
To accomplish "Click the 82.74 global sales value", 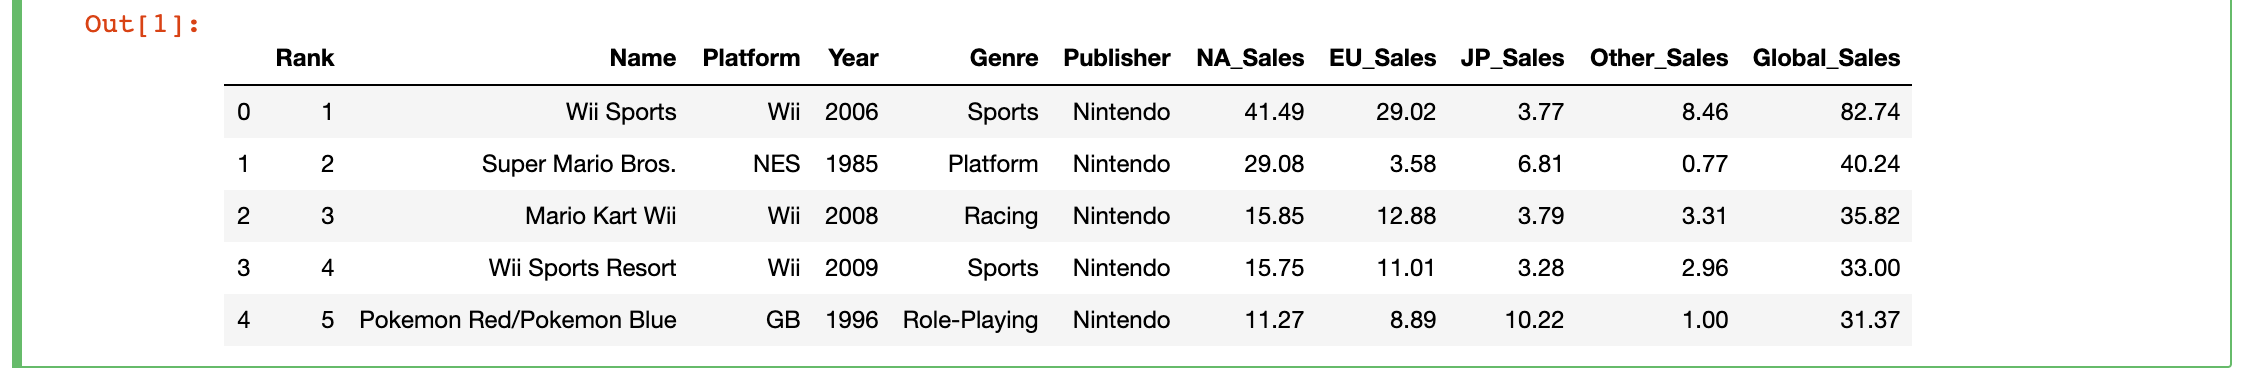I will point(1870,112).
